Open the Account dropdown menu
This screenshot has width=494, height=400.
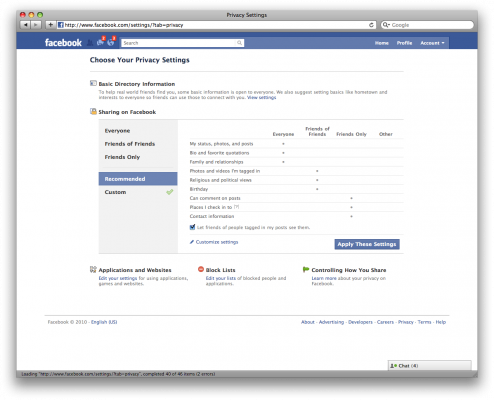[x=432, y=43]
